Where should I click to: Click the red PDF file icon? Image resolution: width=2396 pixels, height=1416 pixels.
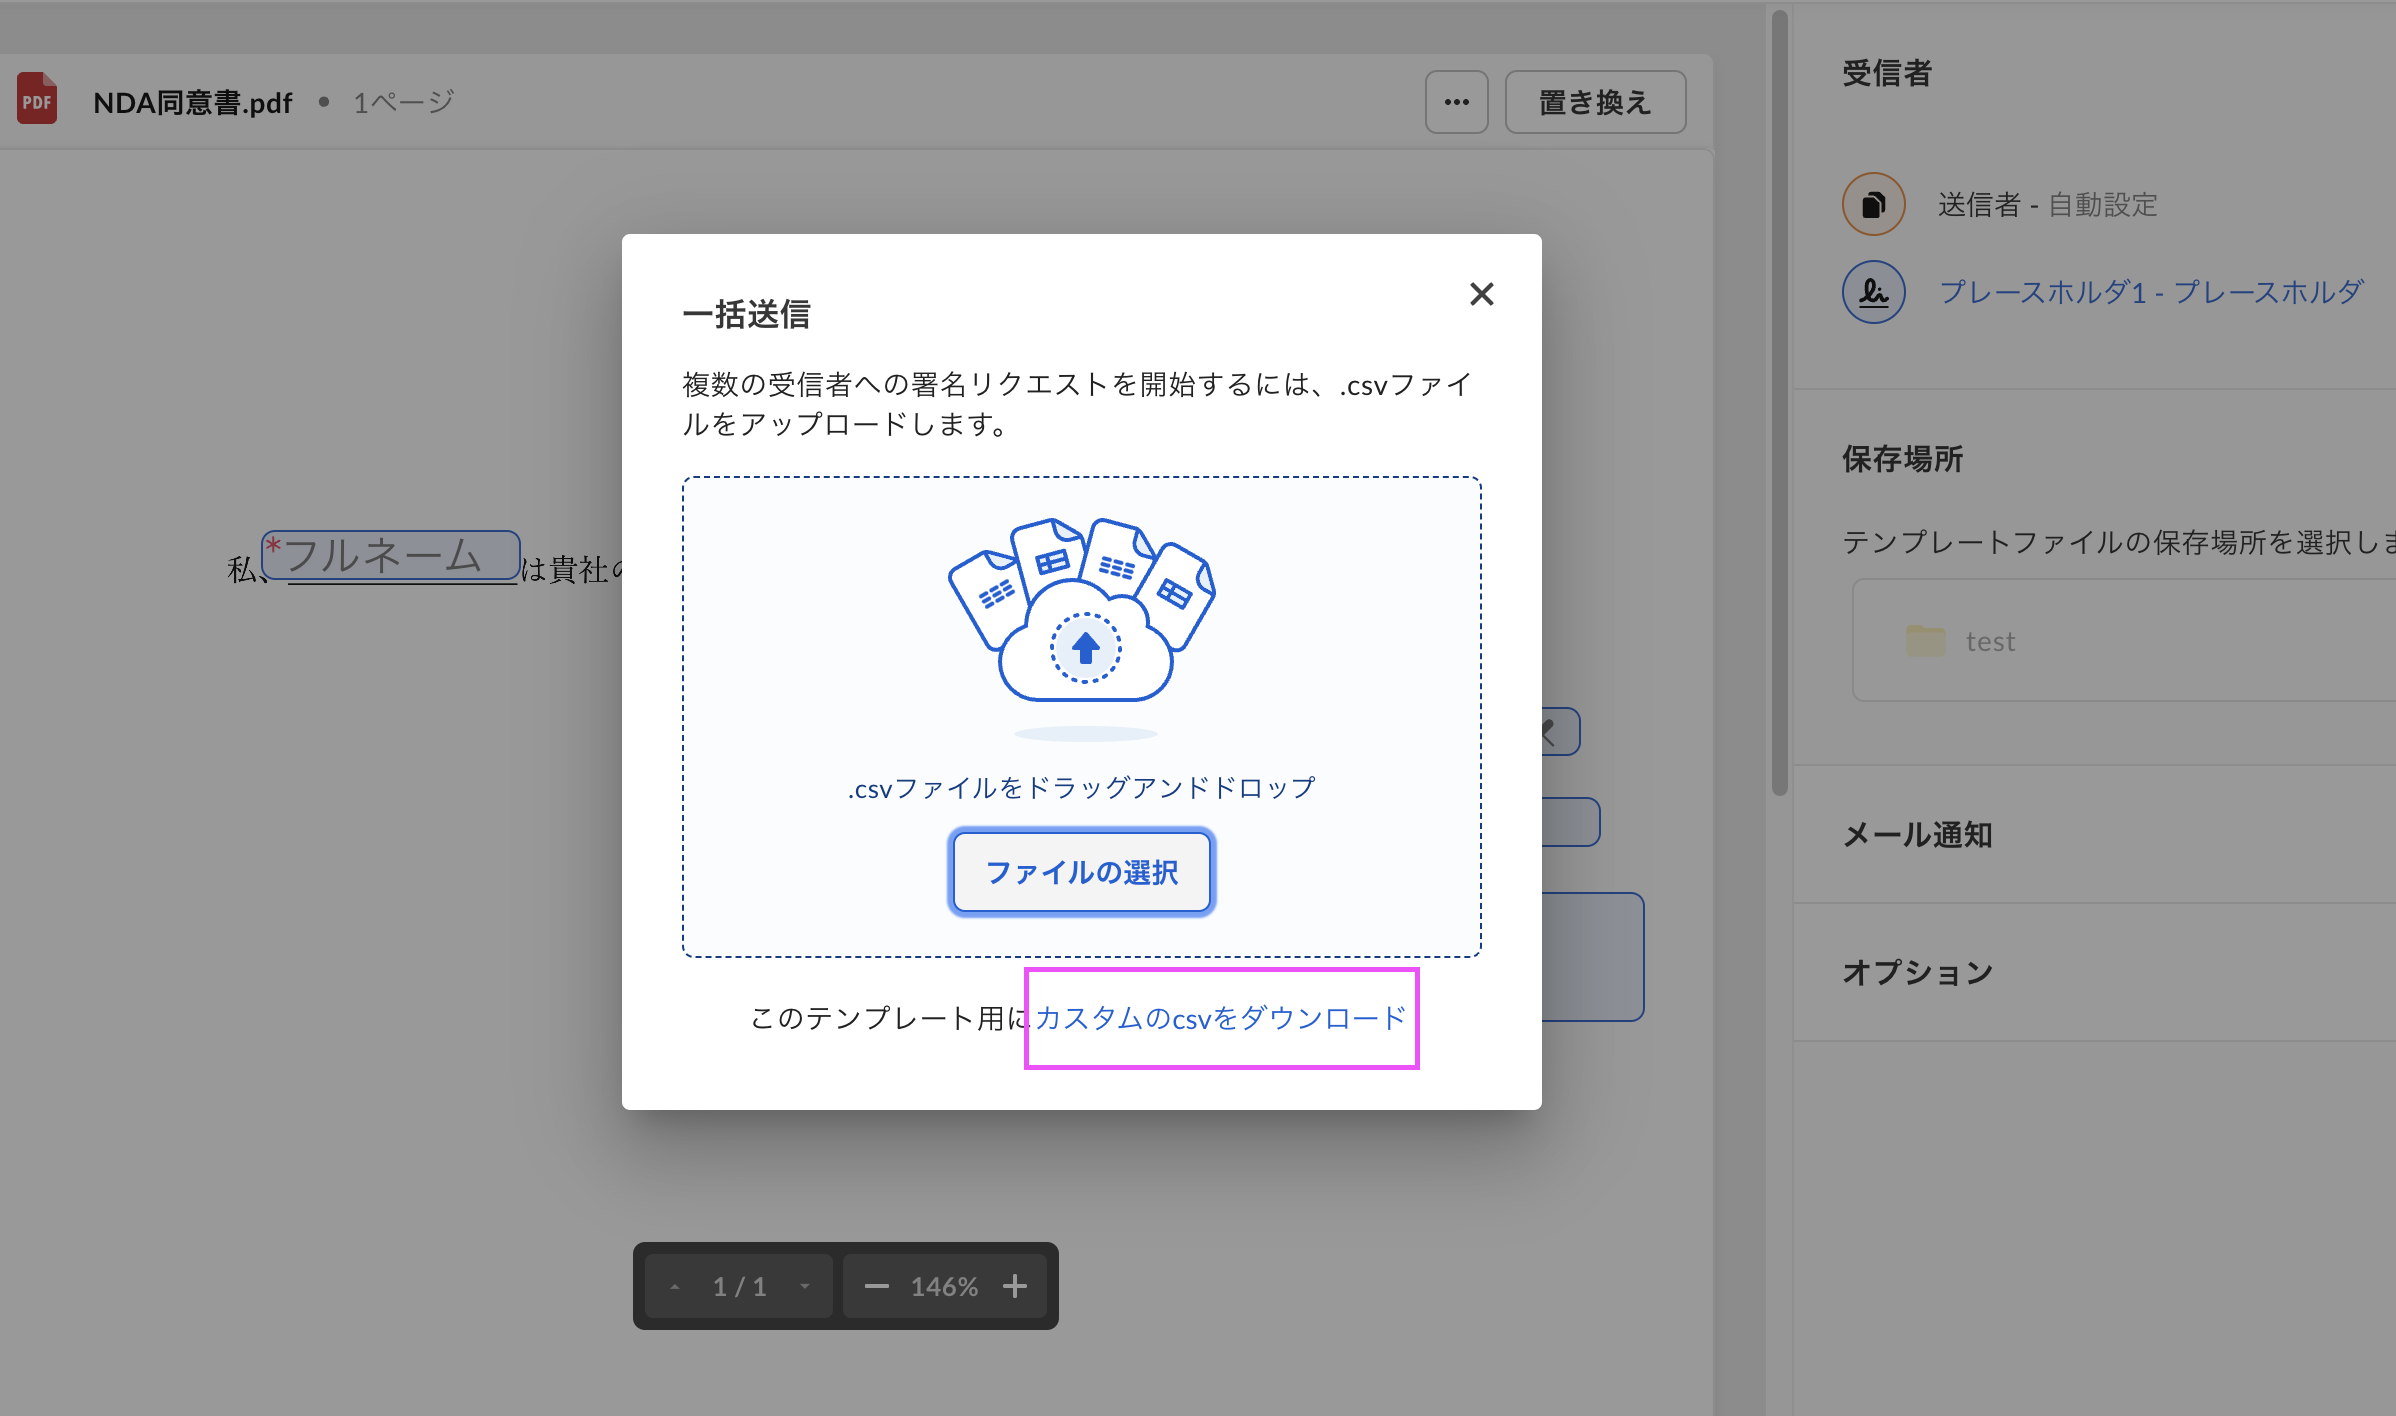(37, 100)
